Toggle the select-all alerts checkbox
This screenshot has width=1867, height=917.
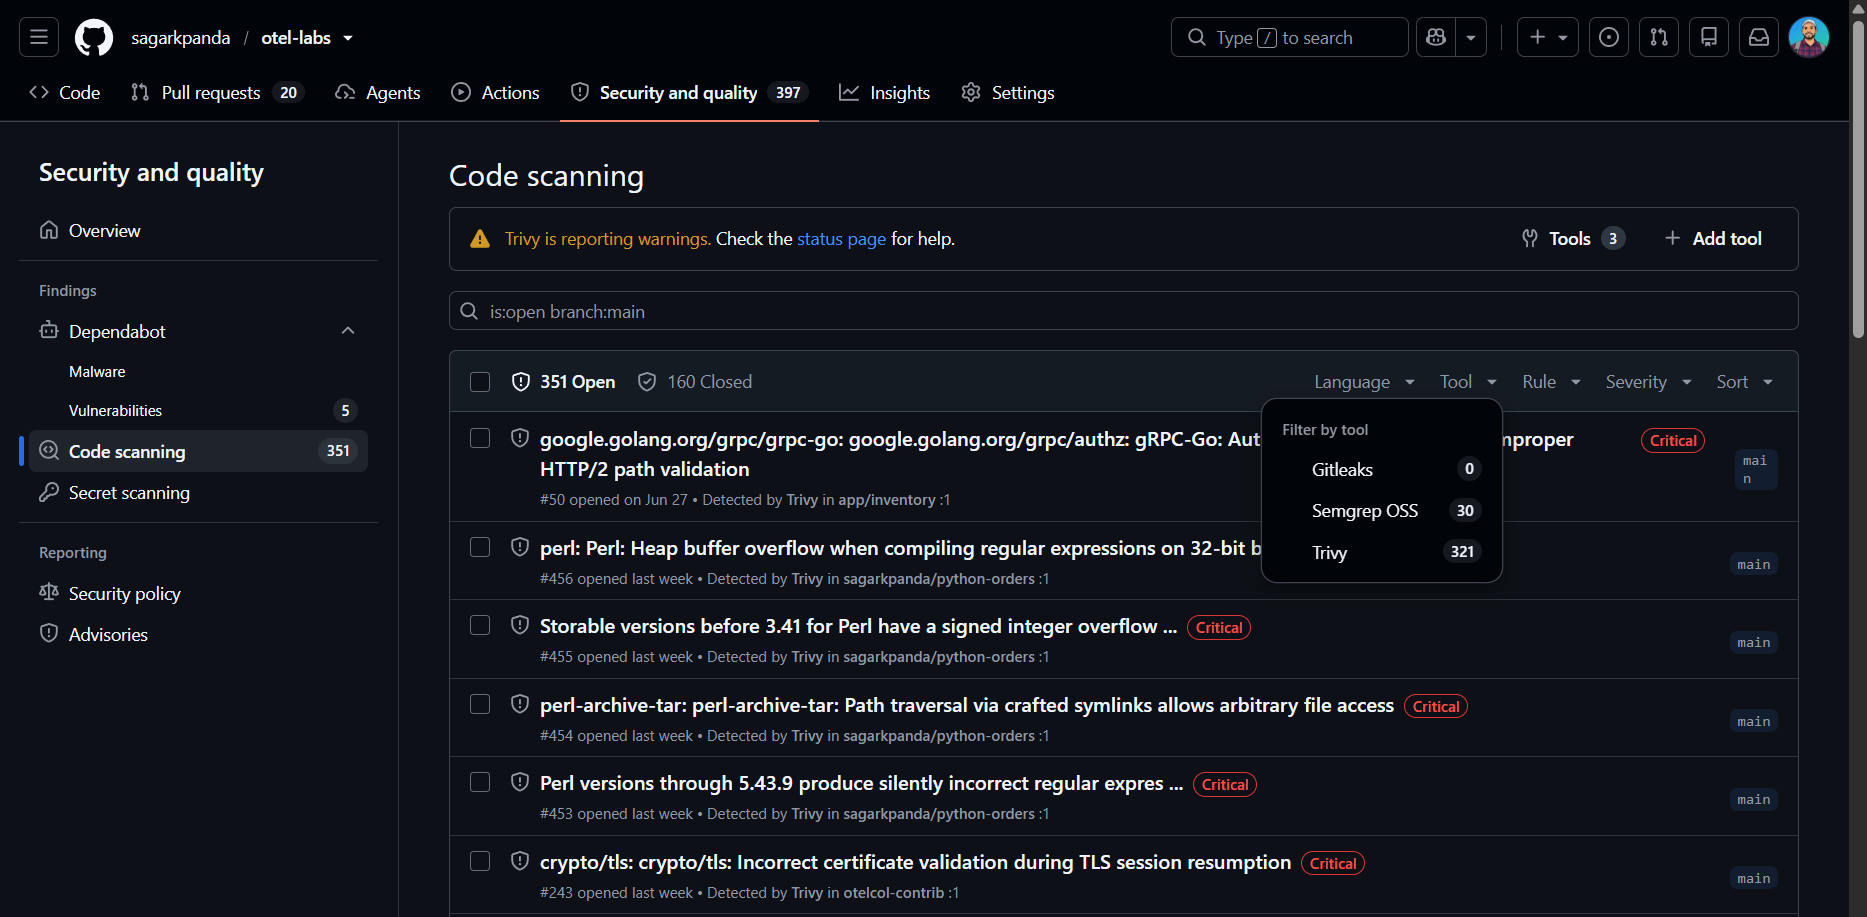pyautogui.click(x=480, y=382)
